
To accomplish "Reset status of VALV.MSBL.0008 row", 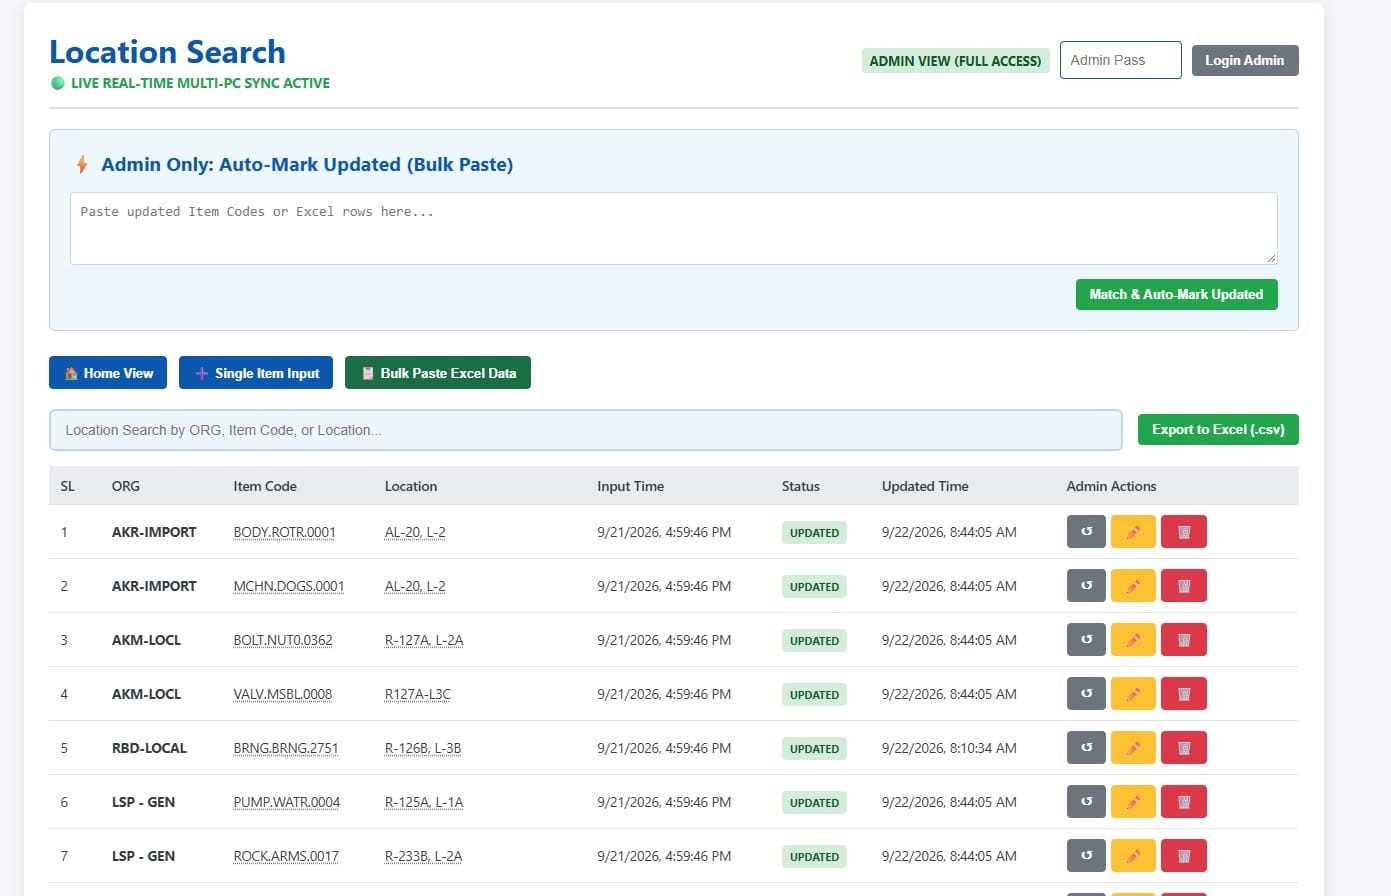I will click(1086, 694).
